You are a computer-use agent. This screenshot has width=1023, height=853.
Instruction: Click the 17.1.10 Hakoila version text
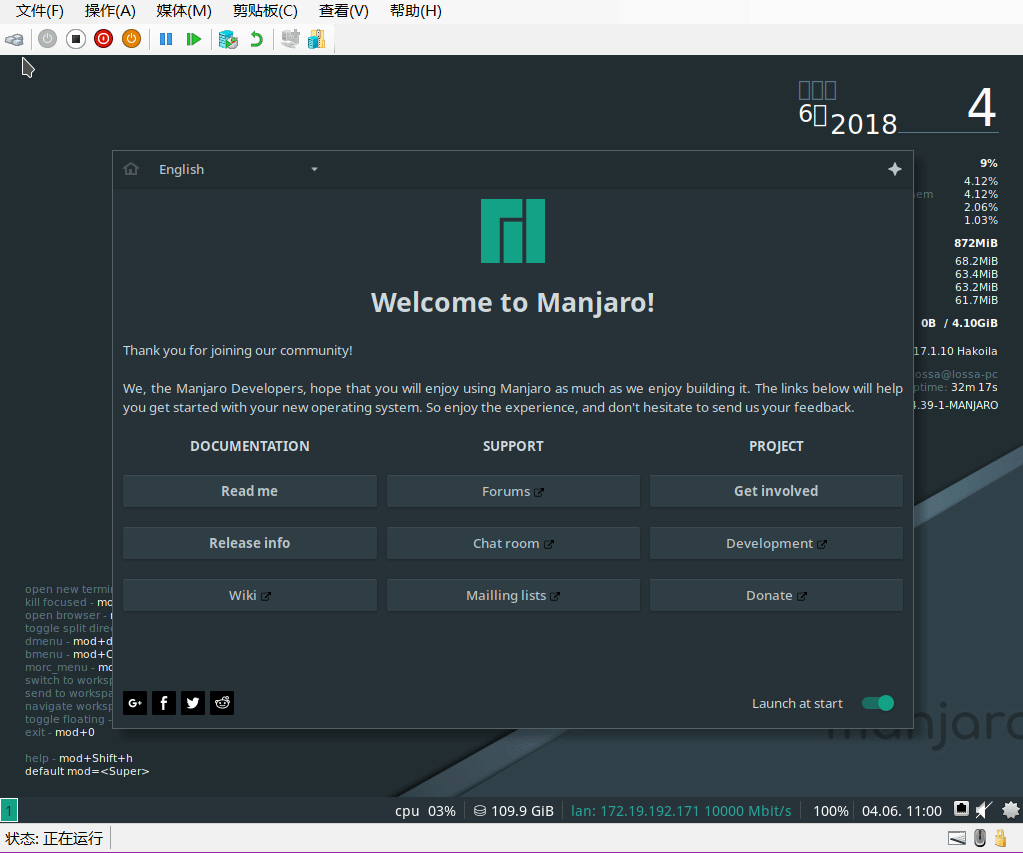pos(955,351)
